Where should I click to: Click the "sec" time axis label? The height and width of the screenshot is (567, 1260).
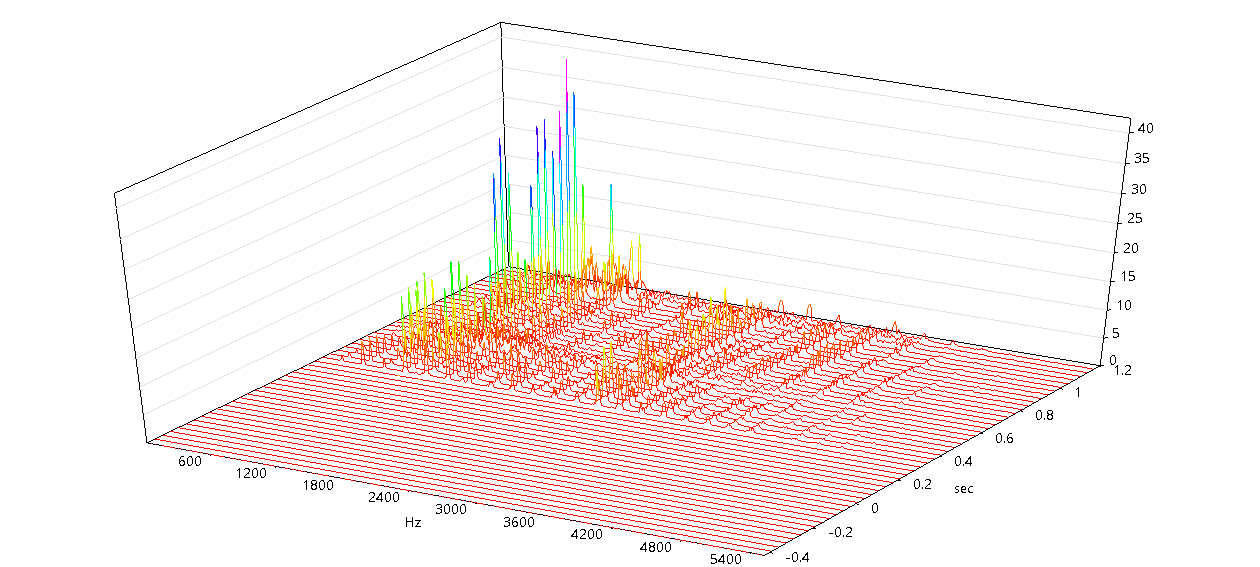tap(963, 489)
